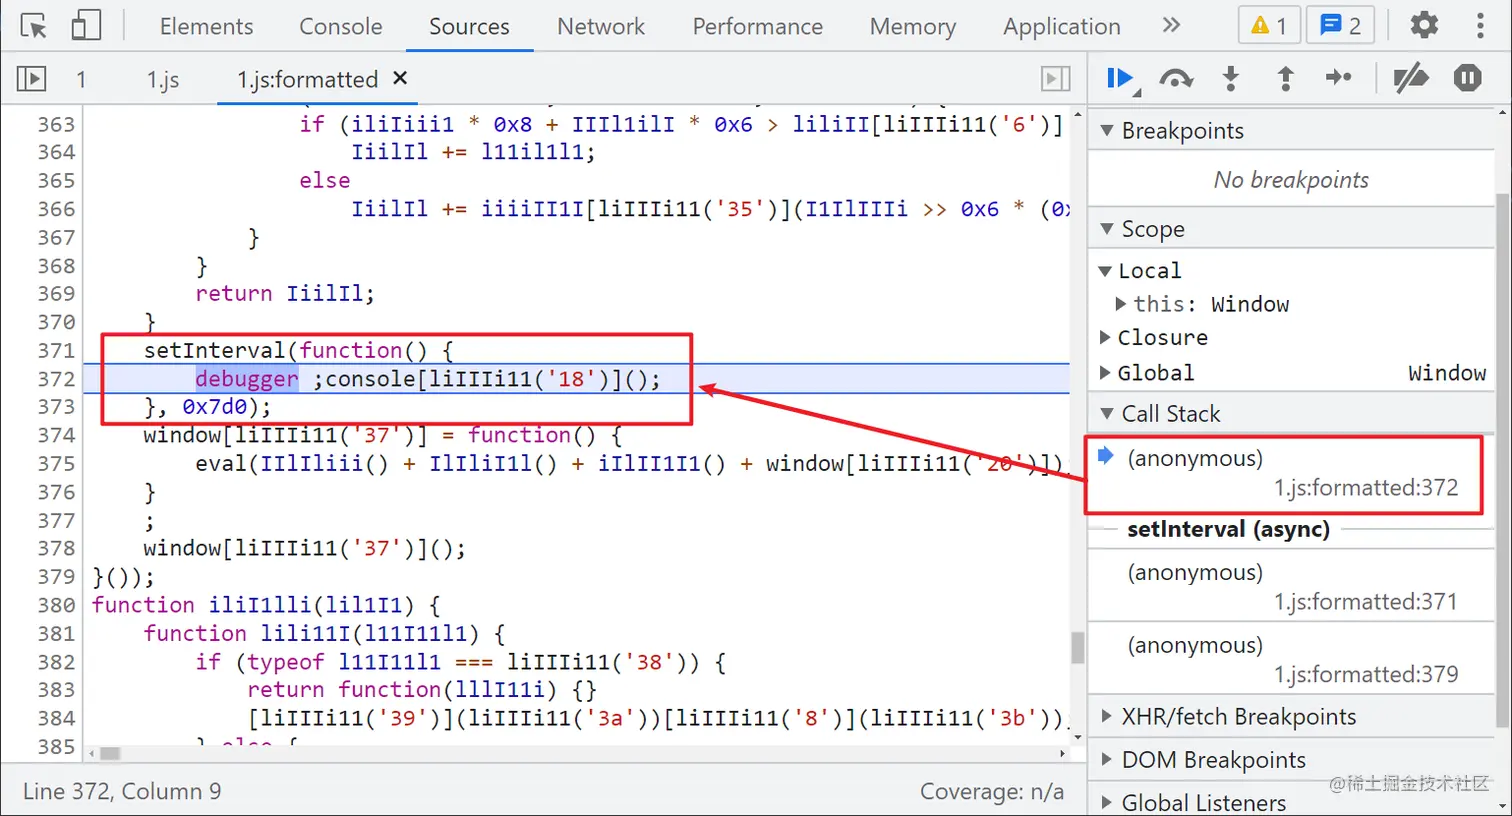1512x816 pixels.
Task: Step out of current function
Action: (1286, 78)
